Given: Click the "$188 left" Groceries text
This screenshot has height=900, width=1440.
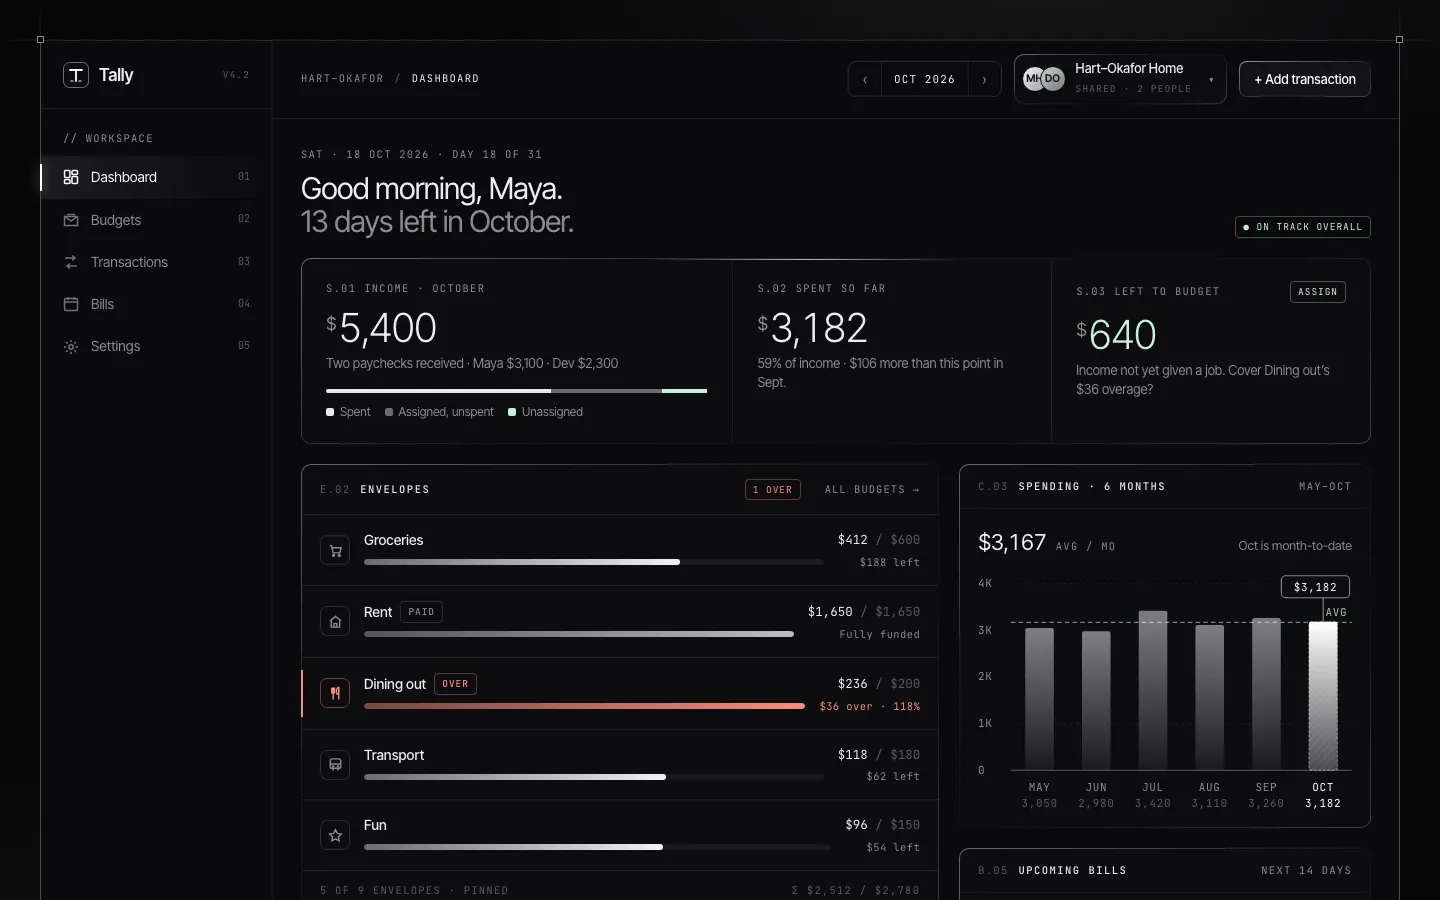Looking at the screenshot, I should (x=889, y=563).
